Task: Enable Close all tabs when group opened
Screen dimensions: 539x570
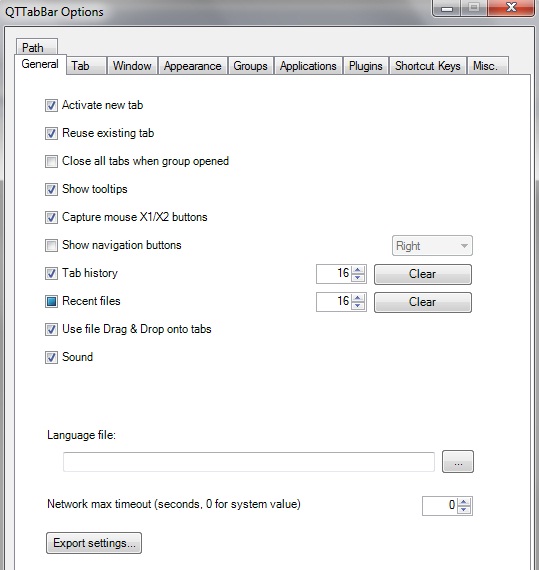Action: [51, 161]
